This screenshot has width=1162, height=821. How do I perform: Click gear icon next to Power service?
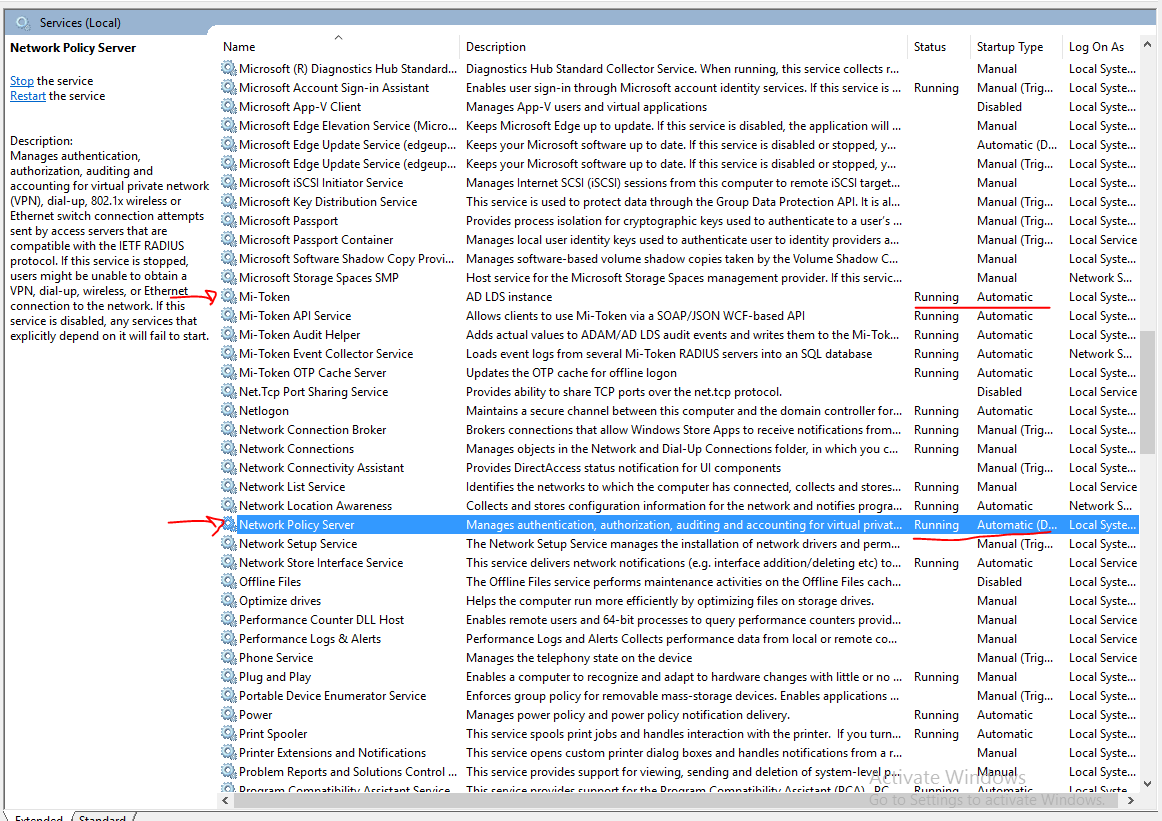click(228, 714)
